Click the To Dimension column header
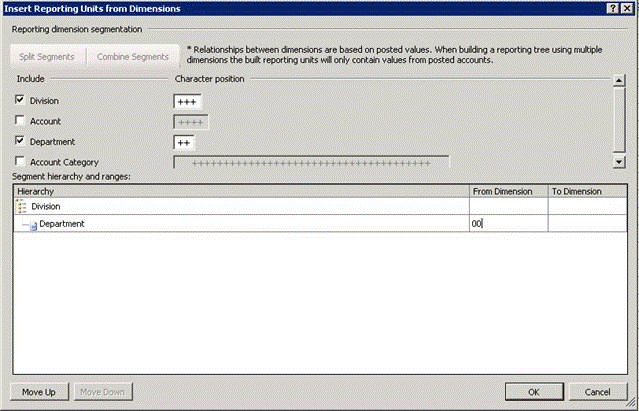 point(588,191)
